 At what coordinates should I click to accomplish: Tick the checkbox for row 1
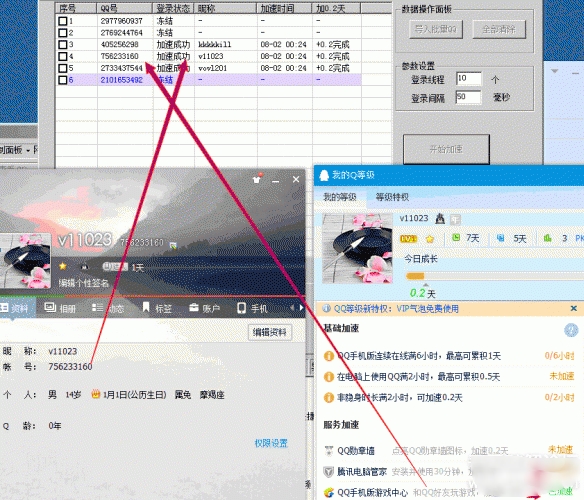pos(63,21)
